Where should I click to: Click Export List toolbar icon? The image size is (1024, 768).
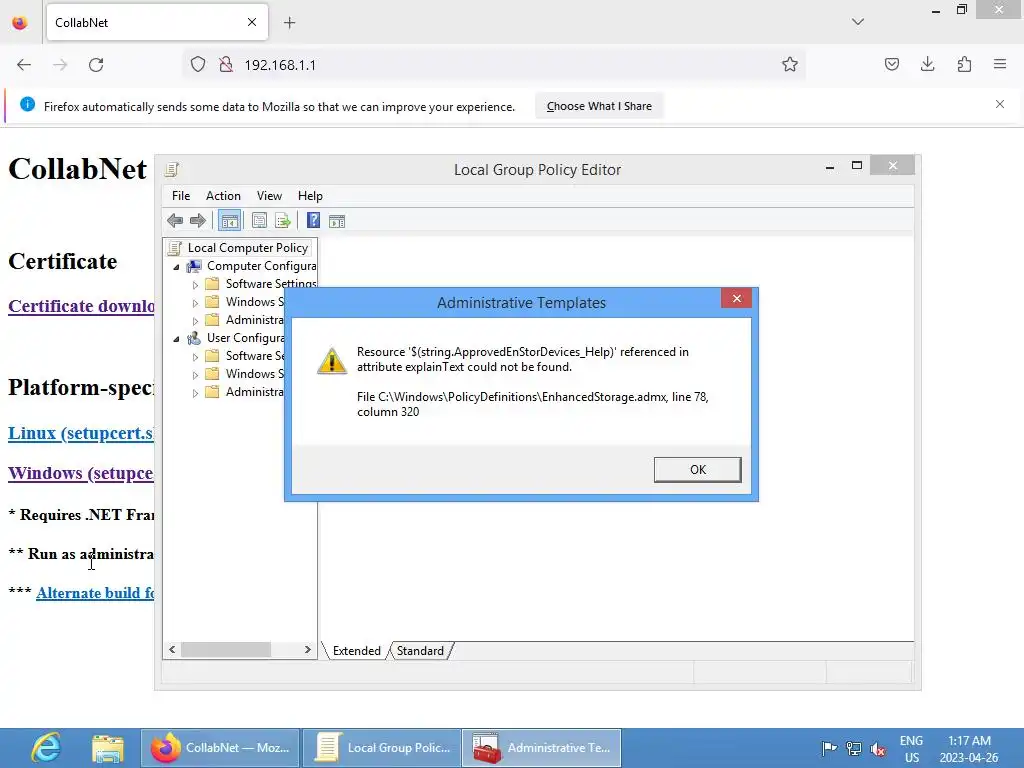(x=283, y=221)
